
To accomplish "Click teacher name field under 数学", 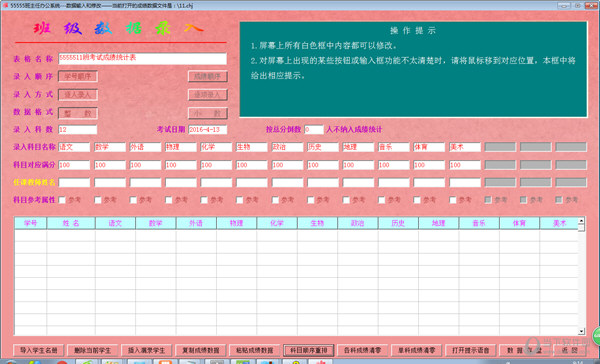I will coord(110,183).
